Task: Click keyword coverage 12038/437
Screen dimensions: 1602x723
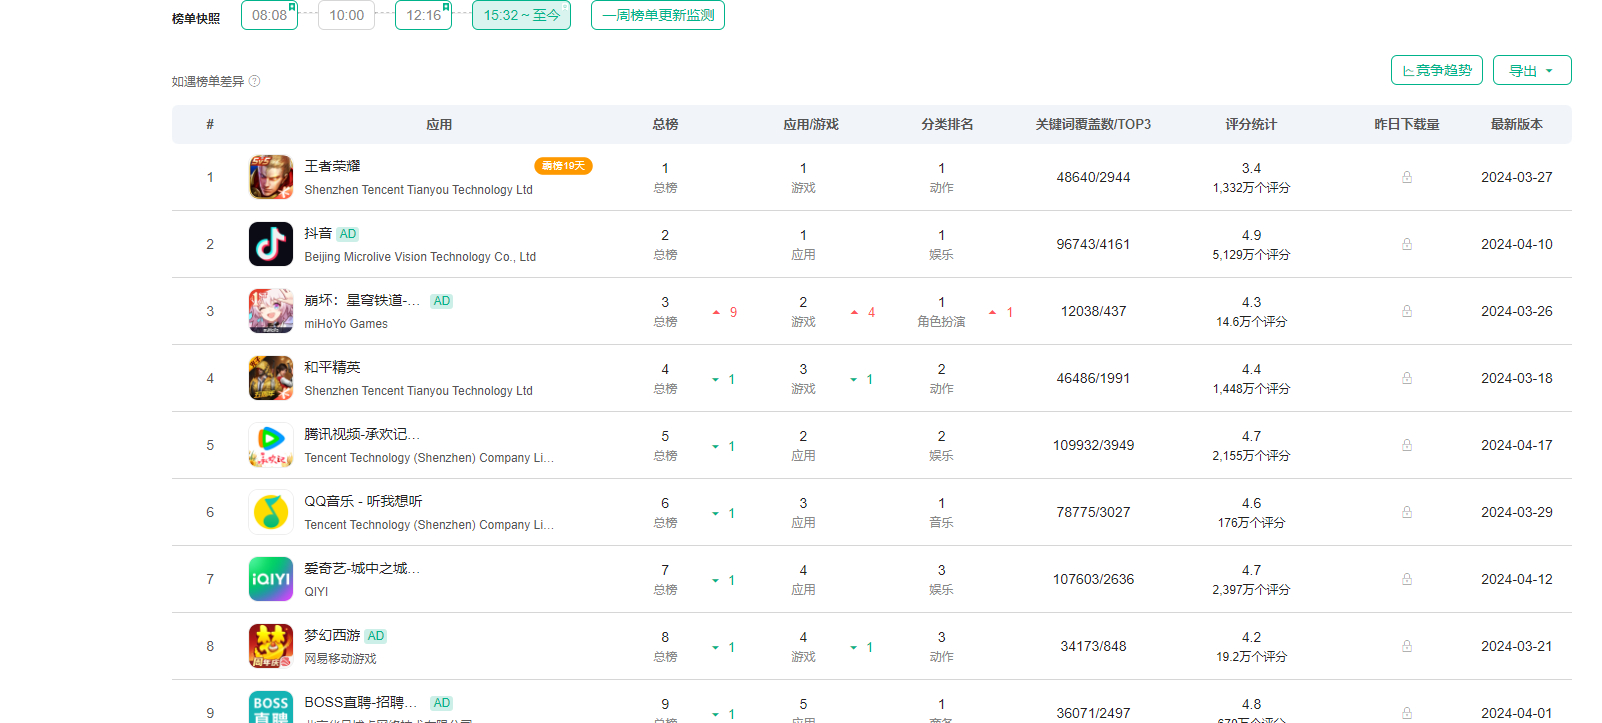Action: pos(1093,311)
